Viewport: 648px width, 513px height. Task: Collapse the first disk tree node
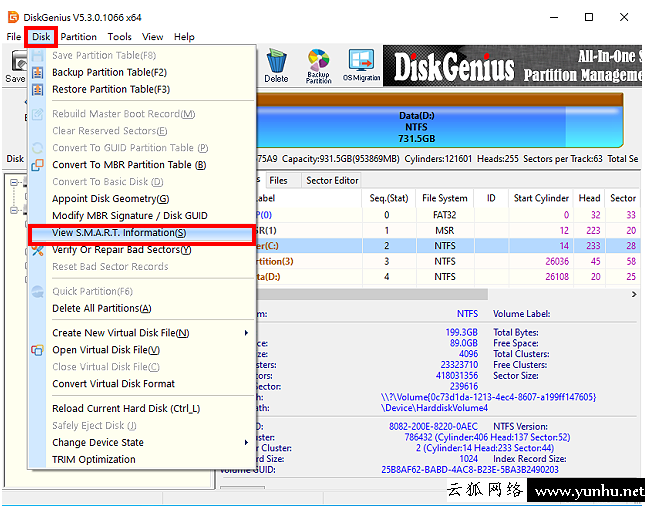pyautogui.click(x=14, y=182)
